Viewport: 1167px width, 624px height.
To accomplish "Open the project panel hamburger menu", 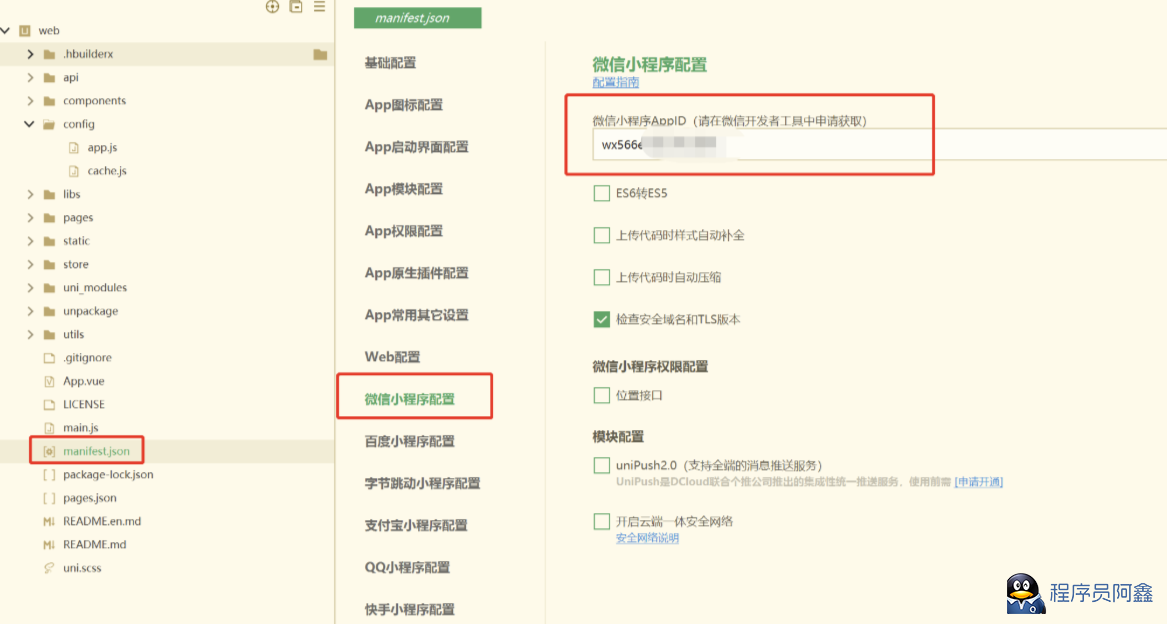I will pos(320,7).
